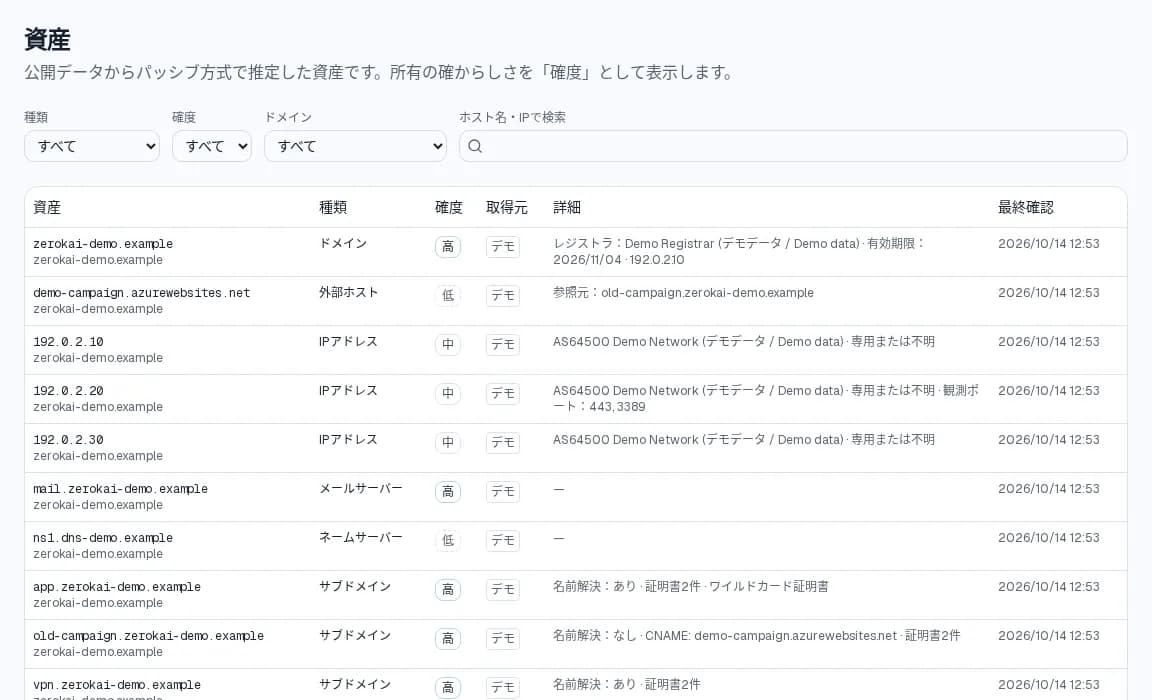Screen dimensions: 1152x700
Task: Click the 資産 page heading
Action: [47, 40]
